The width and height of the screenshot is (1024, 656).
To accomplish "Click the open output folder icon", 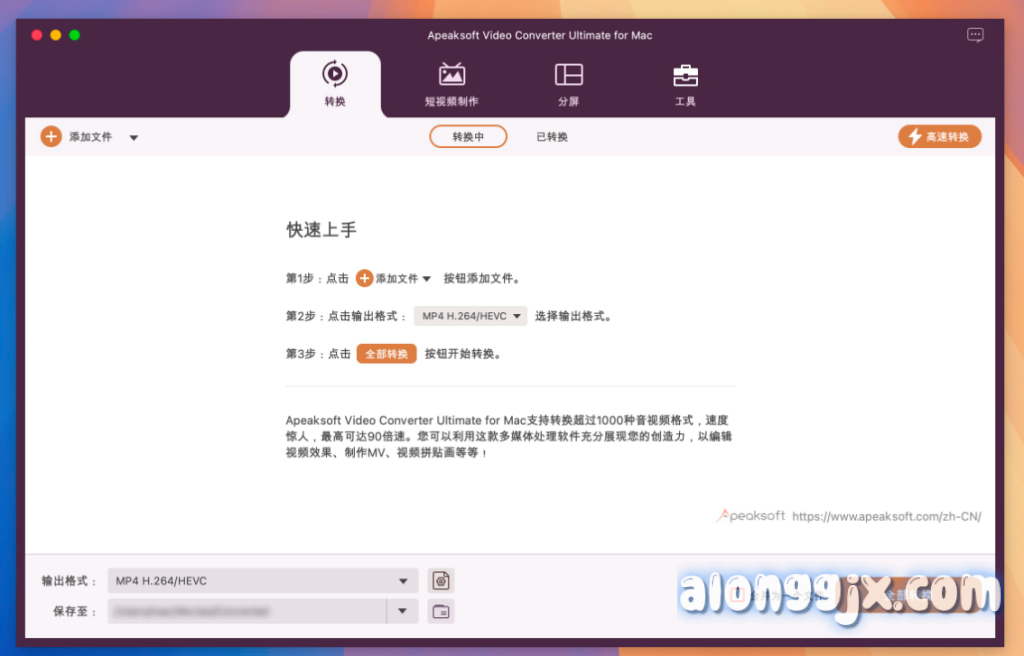I will [441, 611].
